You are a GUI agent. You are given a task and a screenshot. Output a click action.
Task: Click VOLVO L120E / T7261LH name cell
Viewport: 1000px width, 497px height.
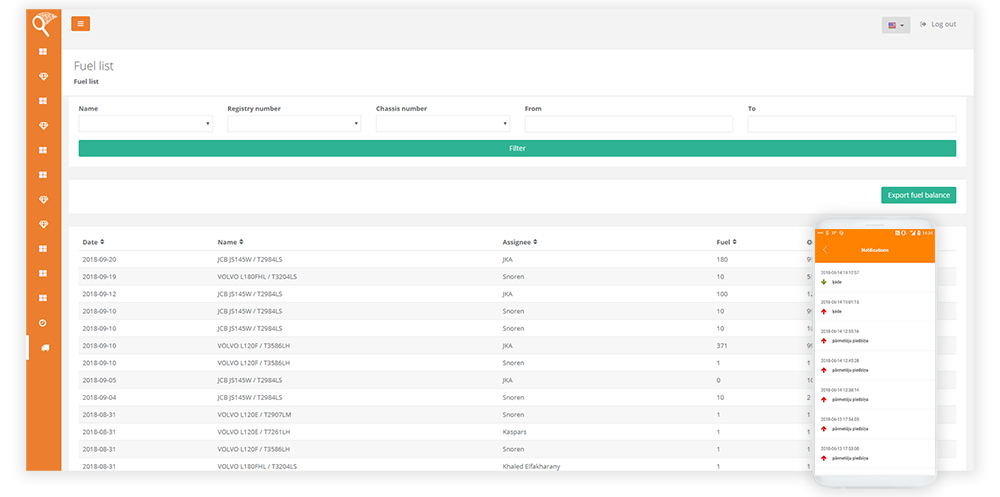[254, 432]
